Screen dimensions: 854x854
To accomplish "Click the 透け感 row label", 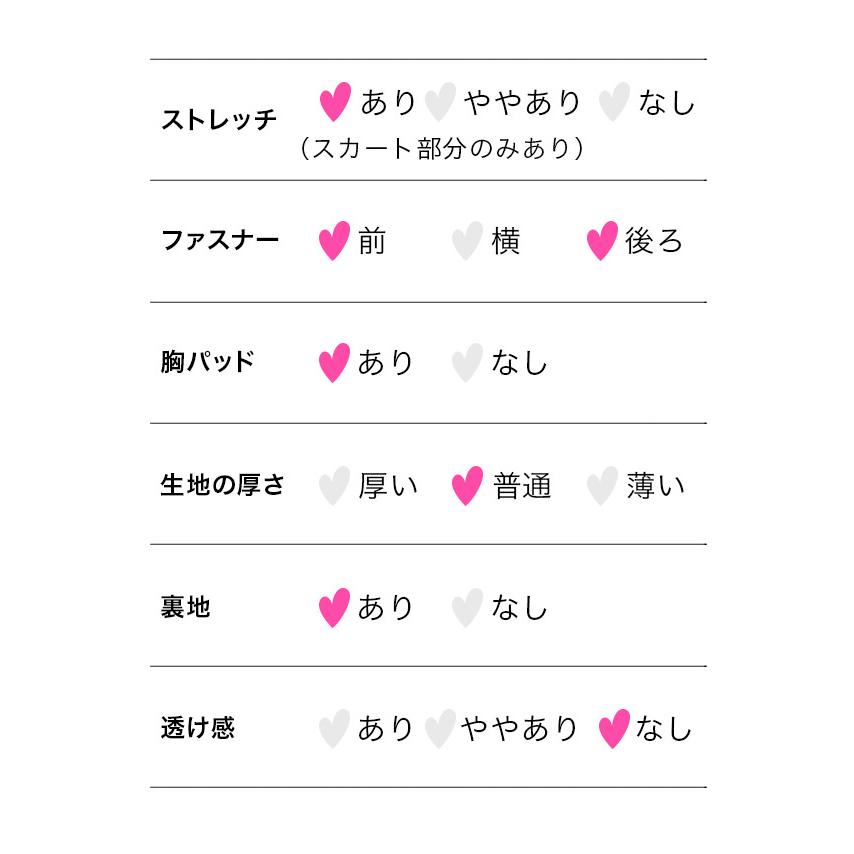I will 197,728.
